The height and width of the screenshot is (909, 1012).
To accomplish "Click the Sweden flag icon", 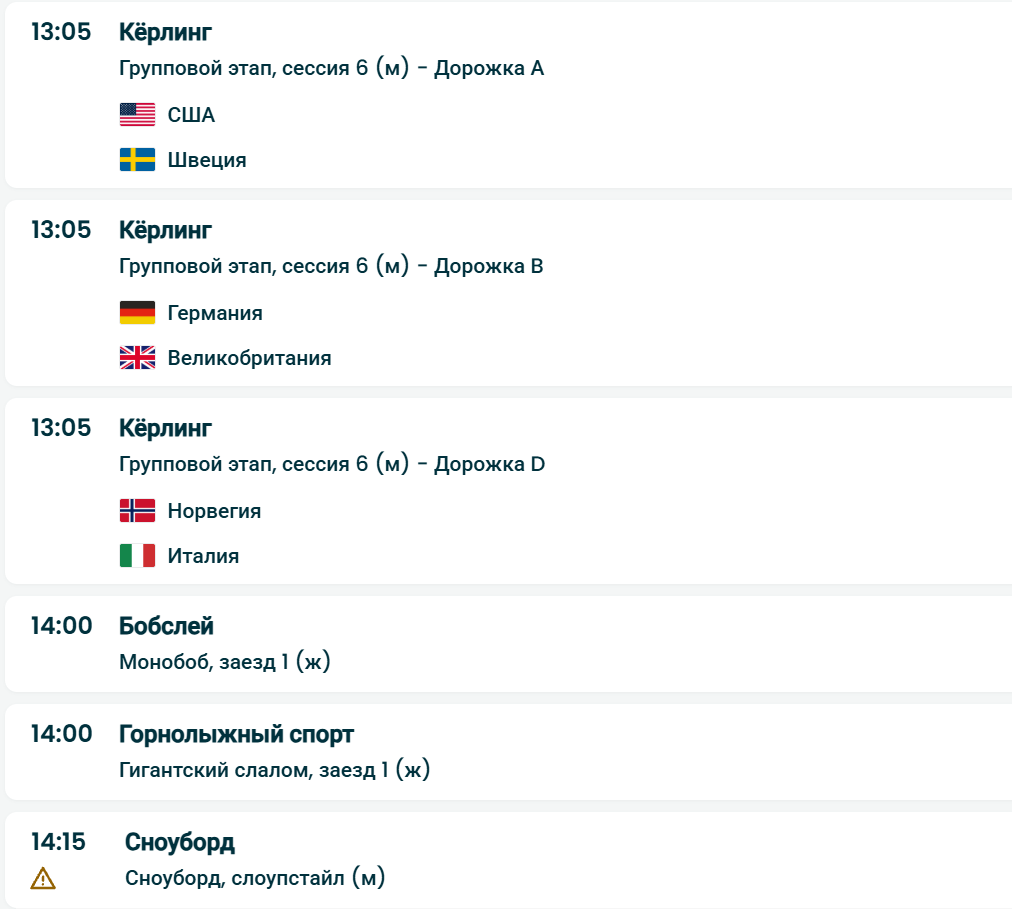I will click(137, 160).
